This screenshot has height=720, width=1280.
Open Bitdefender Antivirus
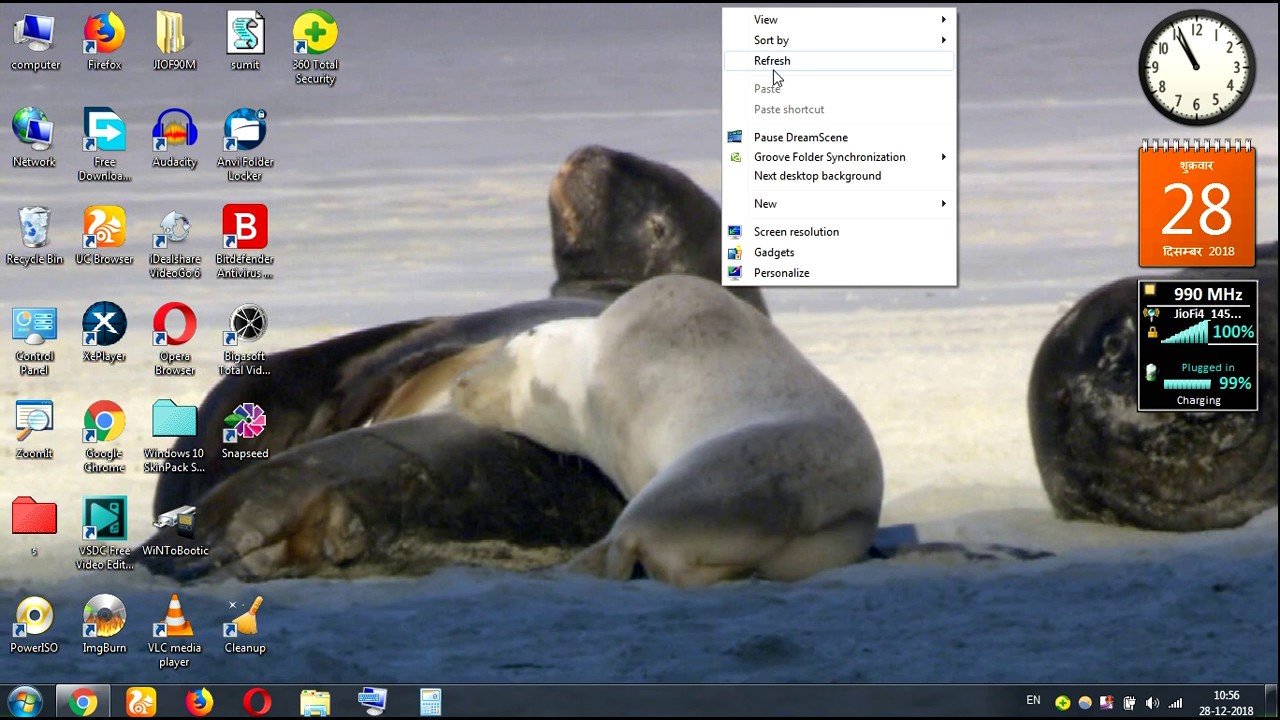(245, 225)
